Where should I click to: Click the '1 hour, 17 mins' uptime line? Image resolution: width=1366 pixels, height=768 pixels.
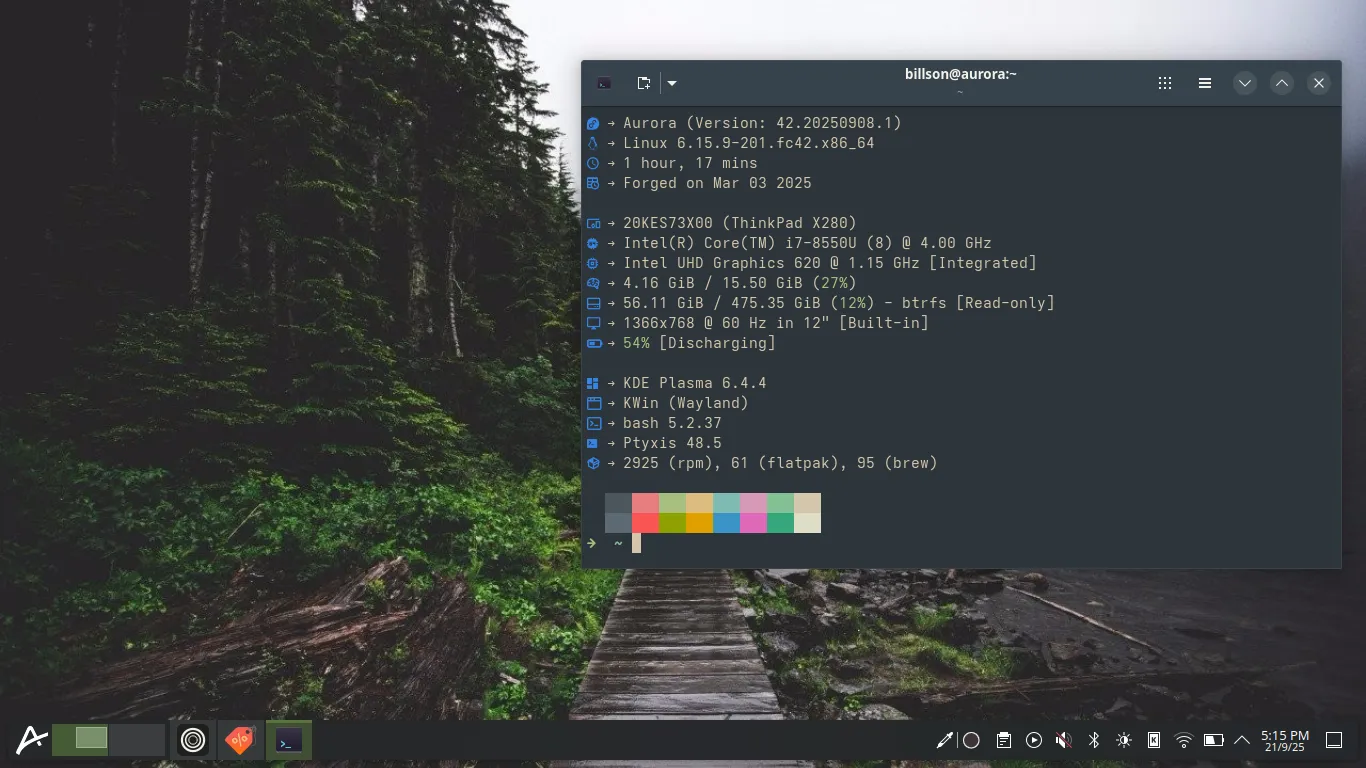tap(690, 163)
